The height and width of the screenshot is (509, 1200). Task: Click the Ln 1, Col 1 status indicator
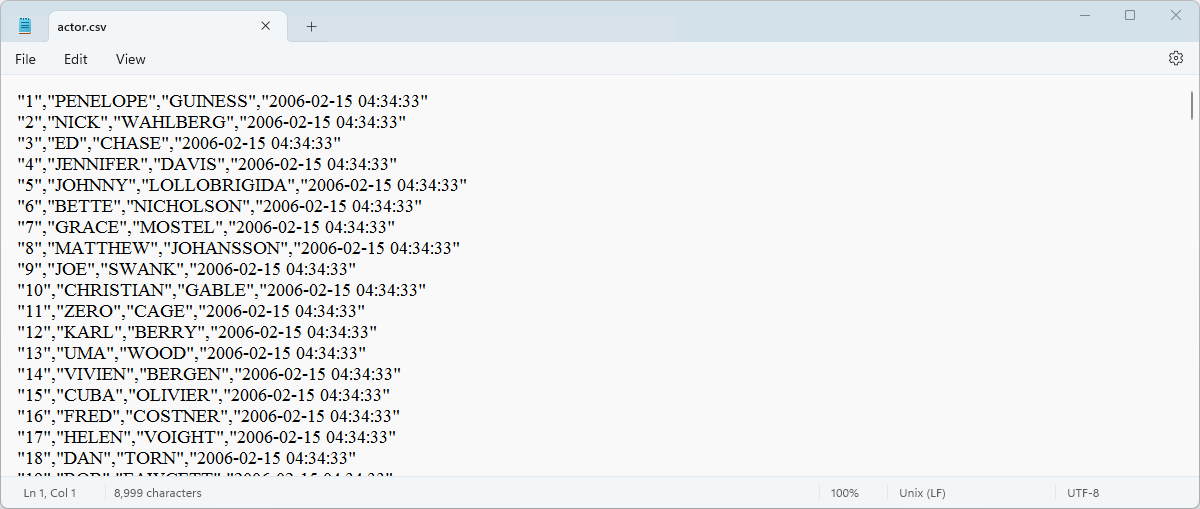(x=50, y=493)
